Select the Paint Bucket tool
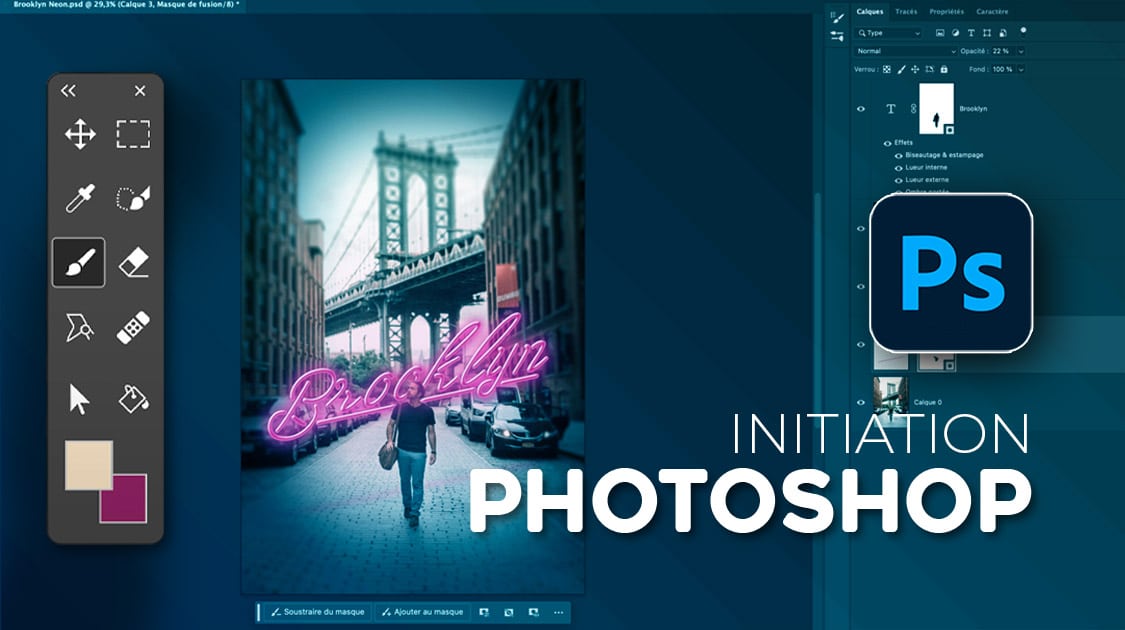Viewport: 1125px width, 630px height. point(133,398)
